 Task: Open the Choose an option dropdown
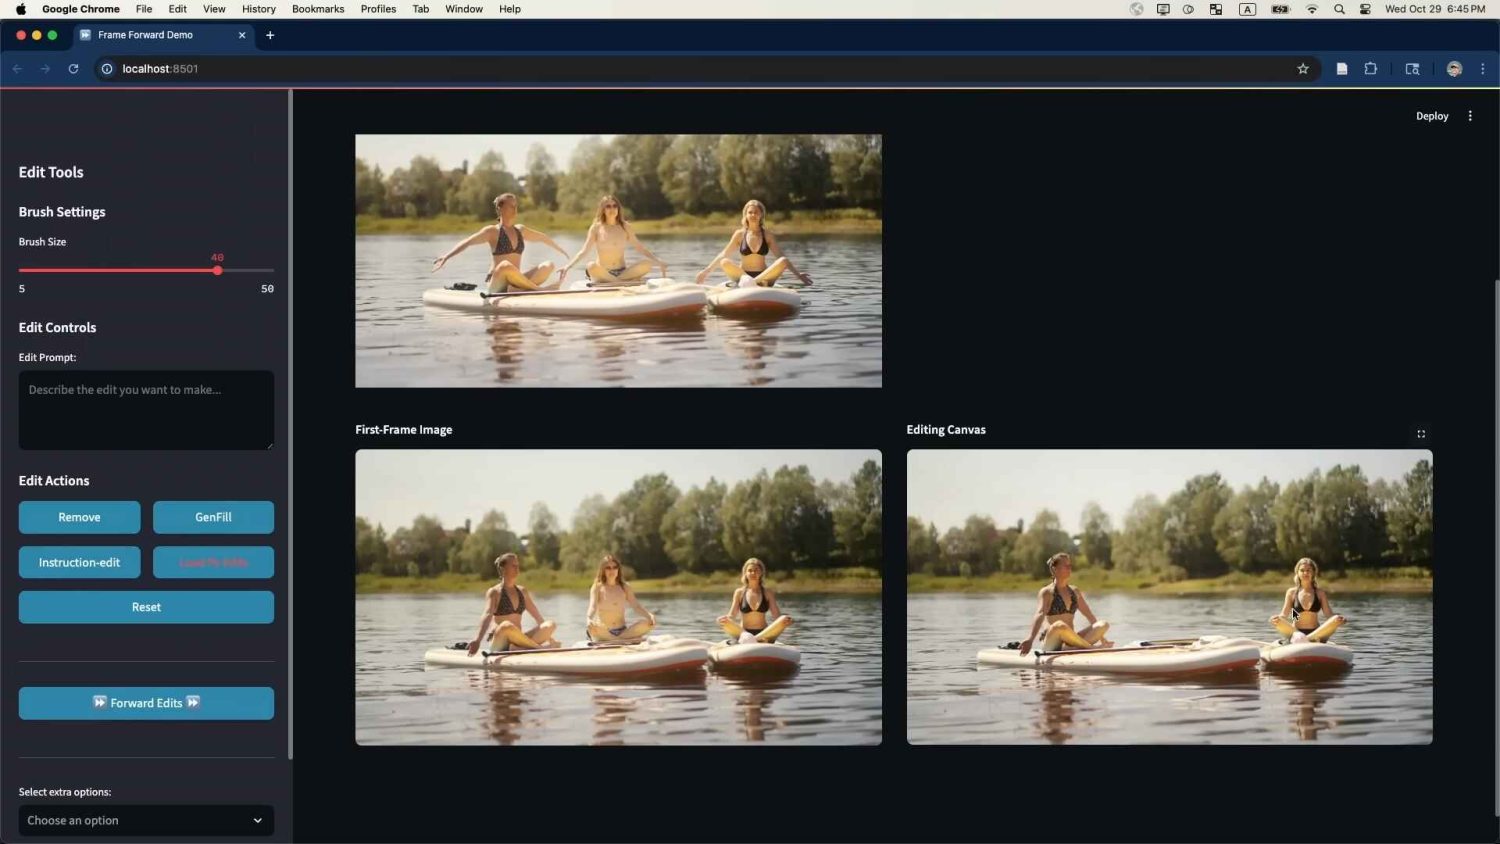click(146, 820)
